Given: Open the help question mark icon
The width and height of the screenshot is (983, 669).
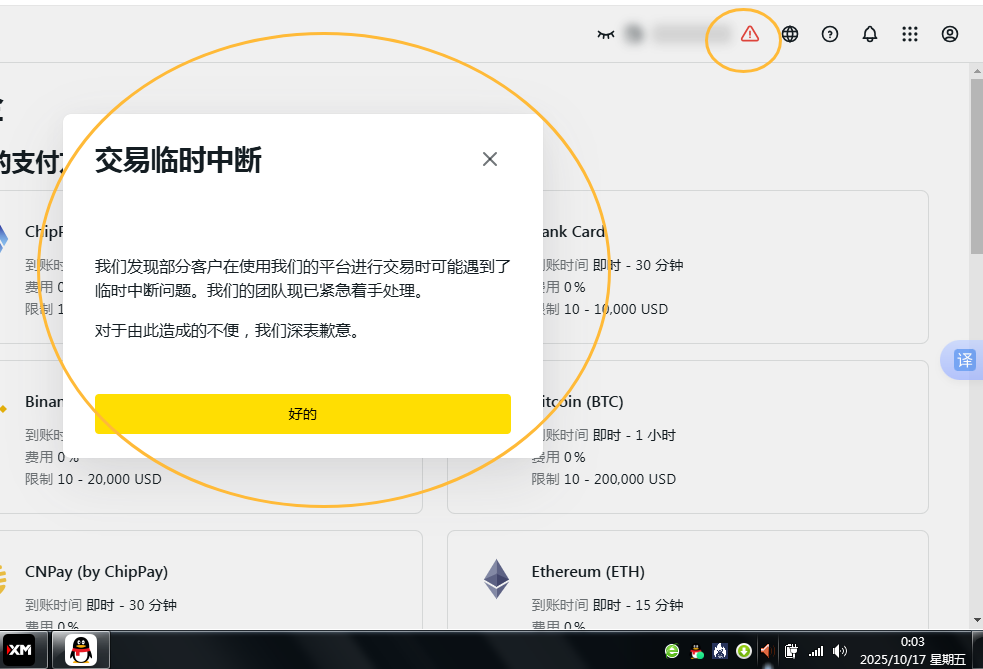Looking at the screenshot, I should coord(830,34).
